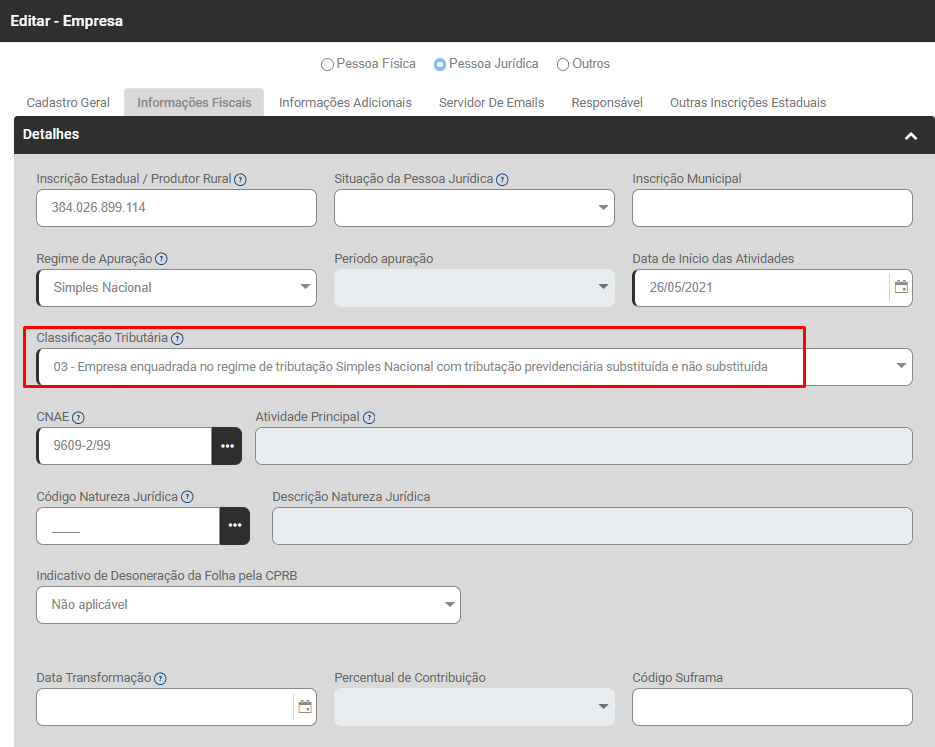Image resolution: width=935 pixels, height=747 pixels.
Task: Click help icon beside Classificação Tributária
Action: (x=177, y=339)
